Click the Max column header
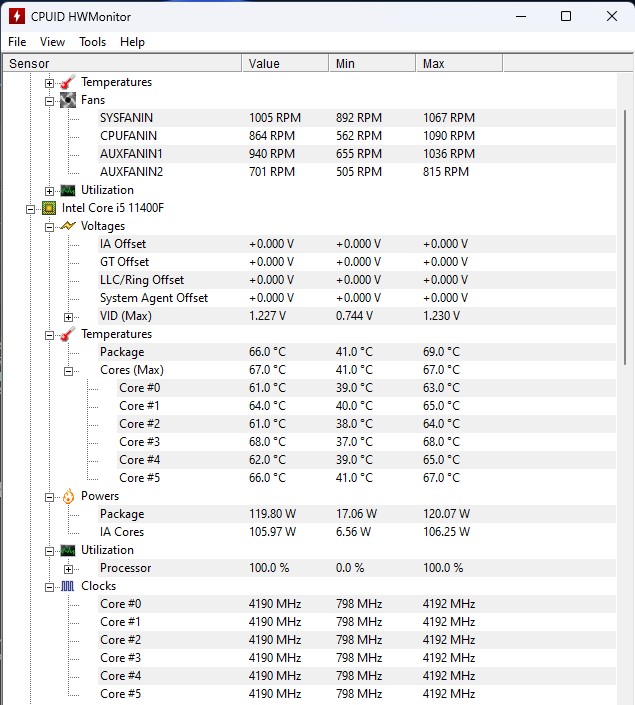Viewport: 635px width, 705px height. [459, 63]
